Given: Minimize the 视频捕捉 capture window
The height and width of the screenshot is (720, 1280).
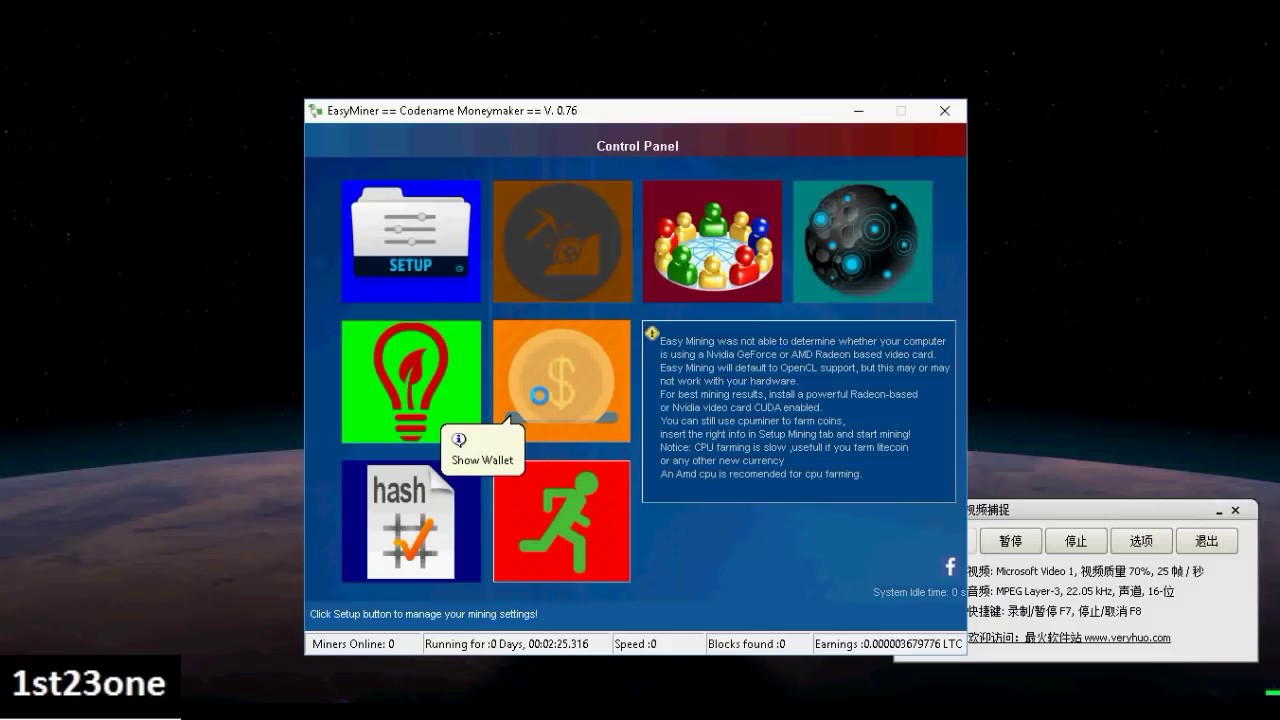Looking at the screenshot, I should point(1219,511).
